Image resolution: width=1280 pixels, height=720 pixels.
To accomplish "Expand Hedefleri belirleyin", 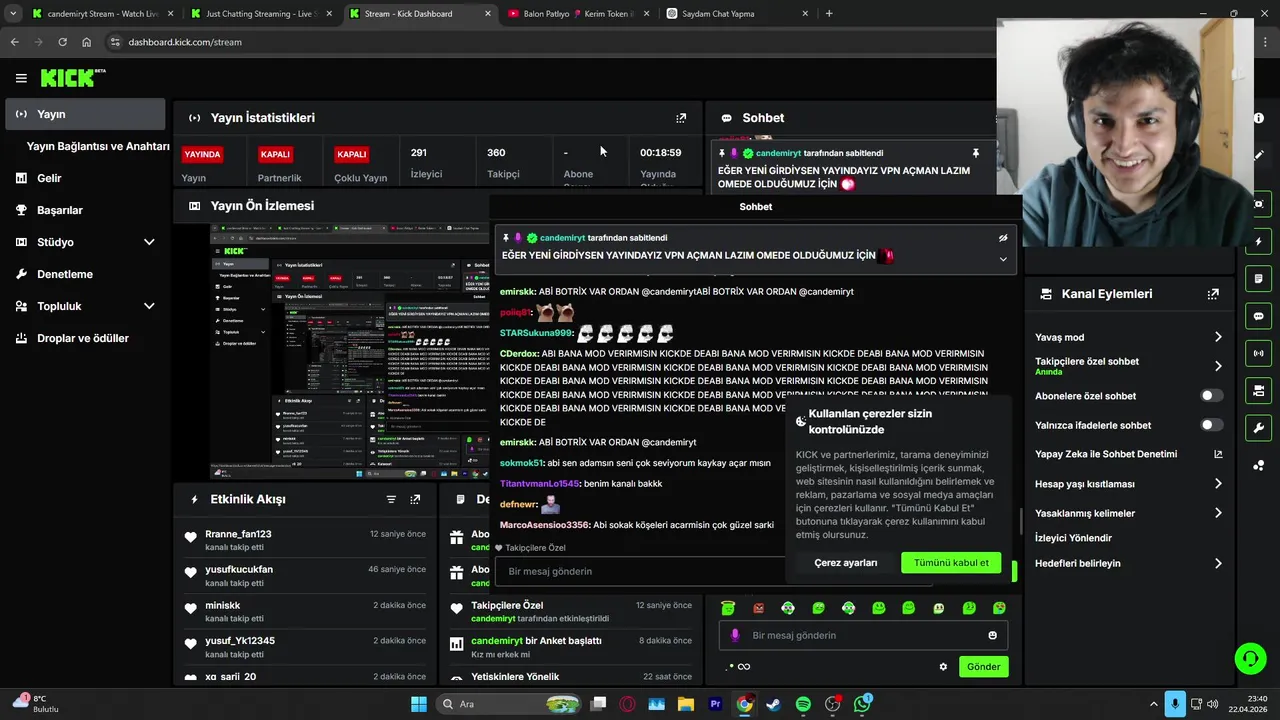I will click(1218, 563).
